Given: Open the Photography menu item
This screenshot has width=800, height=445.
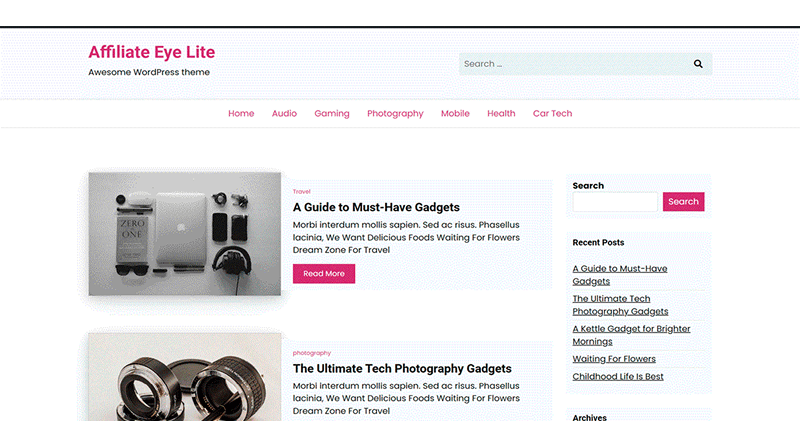Looking at the screenshot, I should coord(395,113).
